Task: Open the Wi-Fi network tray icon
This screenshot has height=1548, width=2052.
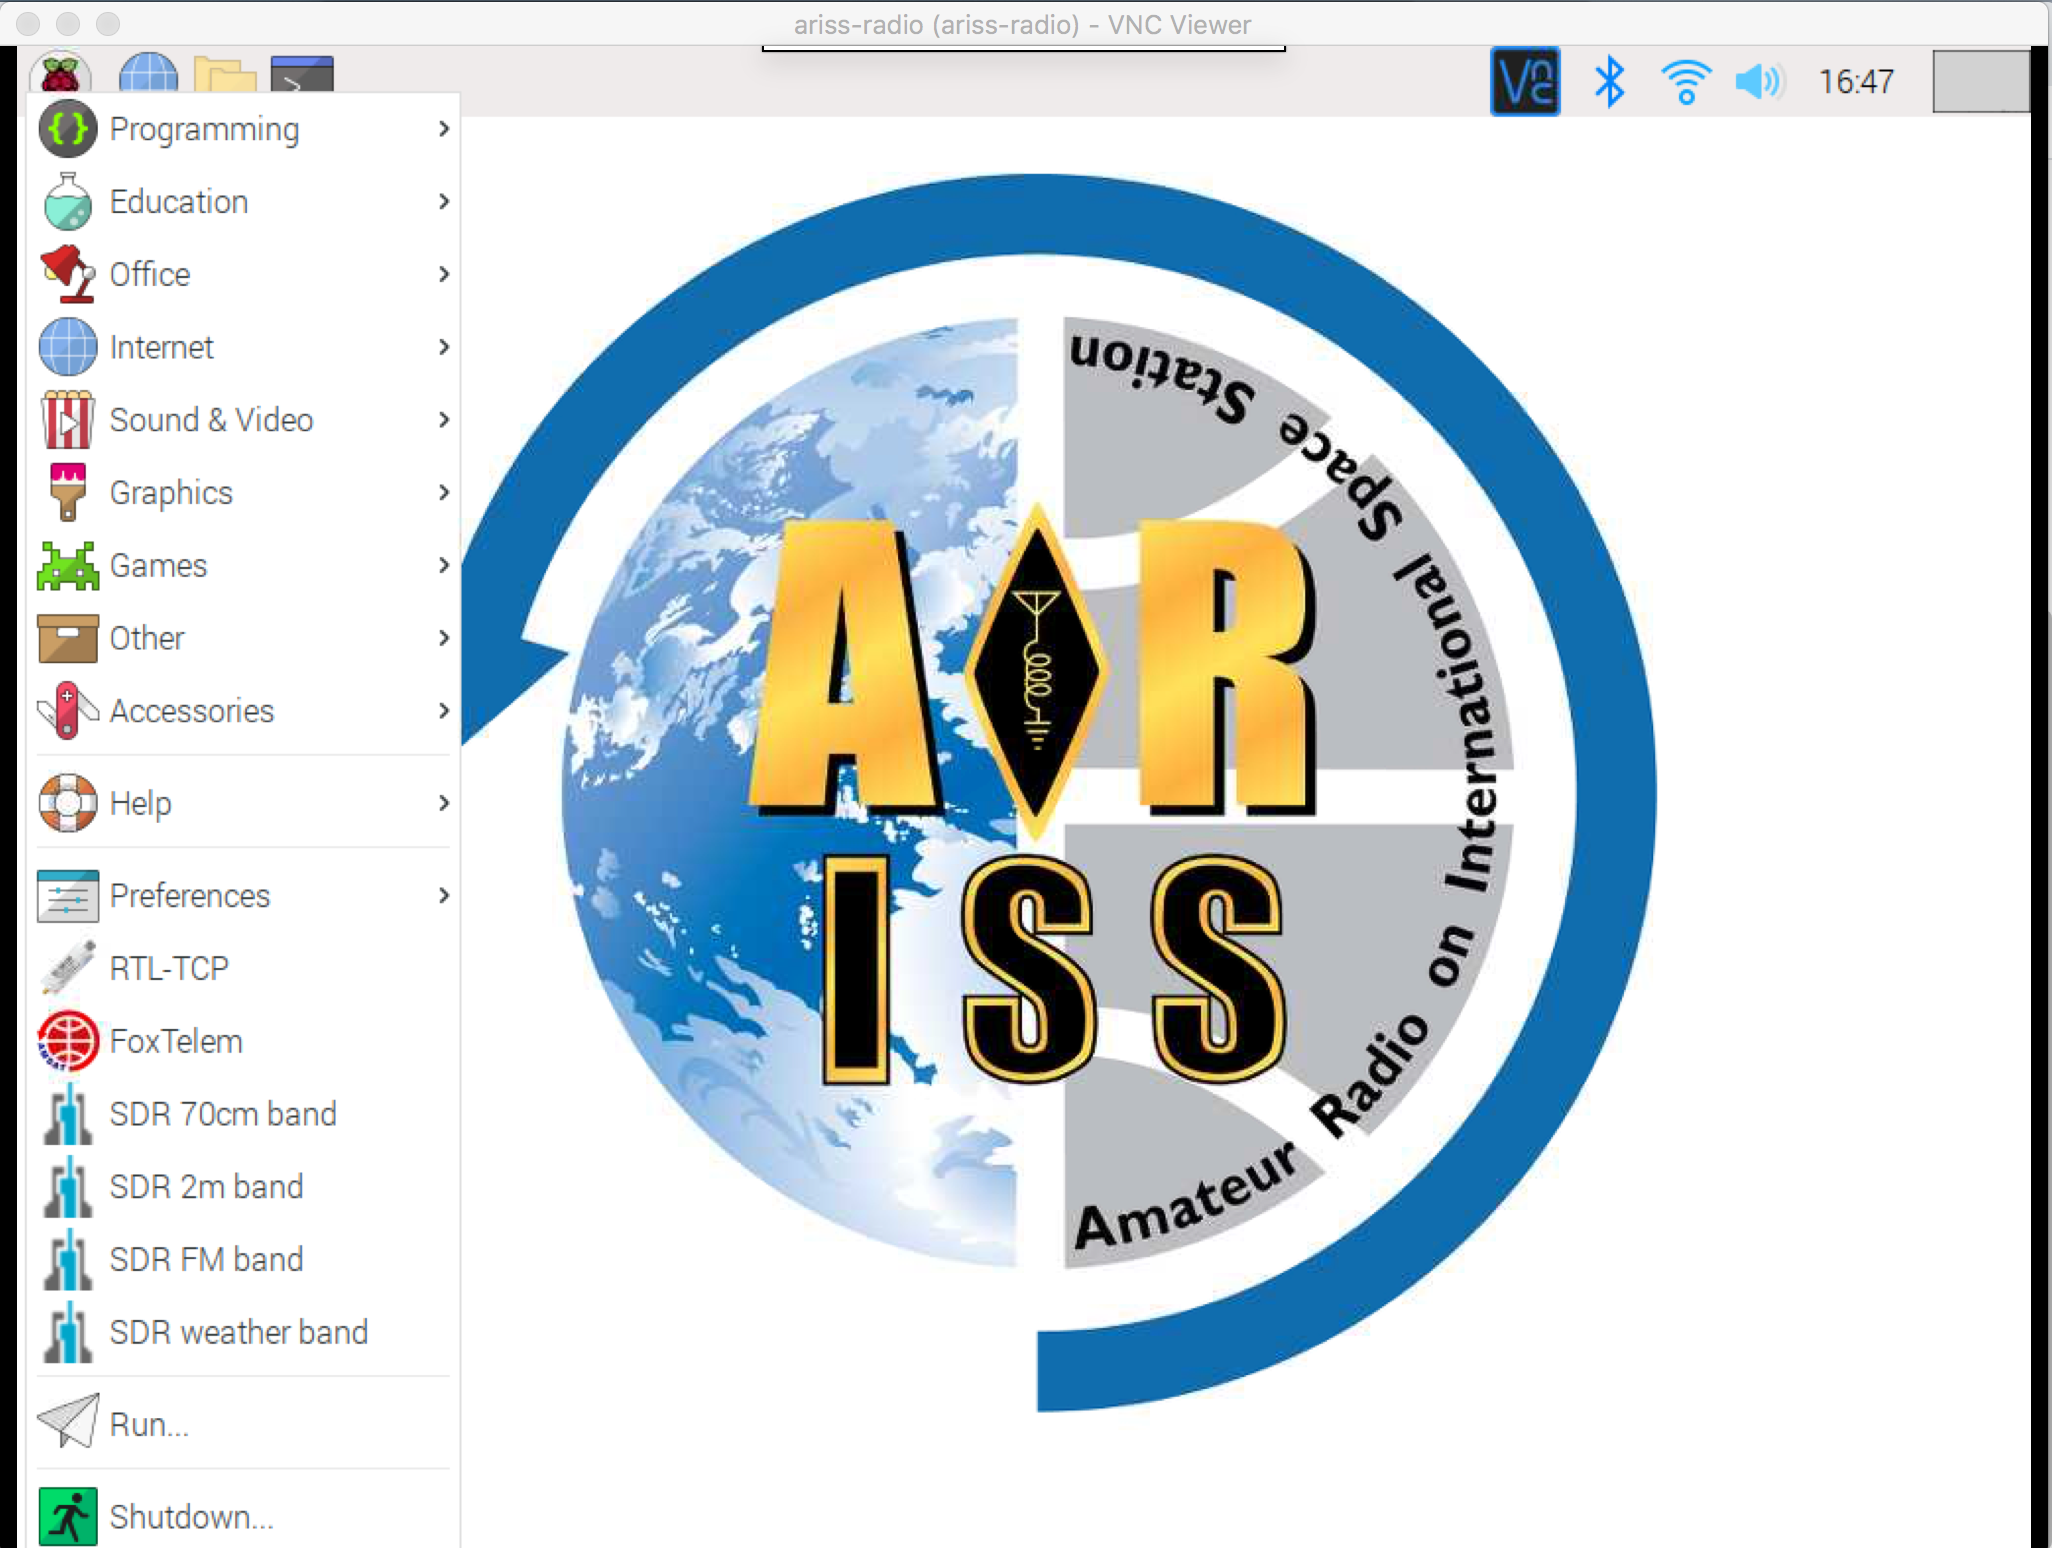Action: point(1686,81)
